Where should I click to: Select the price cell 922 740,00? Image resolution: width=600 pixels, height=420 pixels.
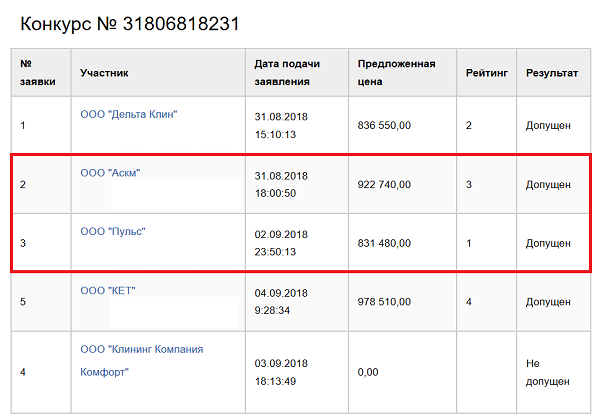[x=384, y=185]
